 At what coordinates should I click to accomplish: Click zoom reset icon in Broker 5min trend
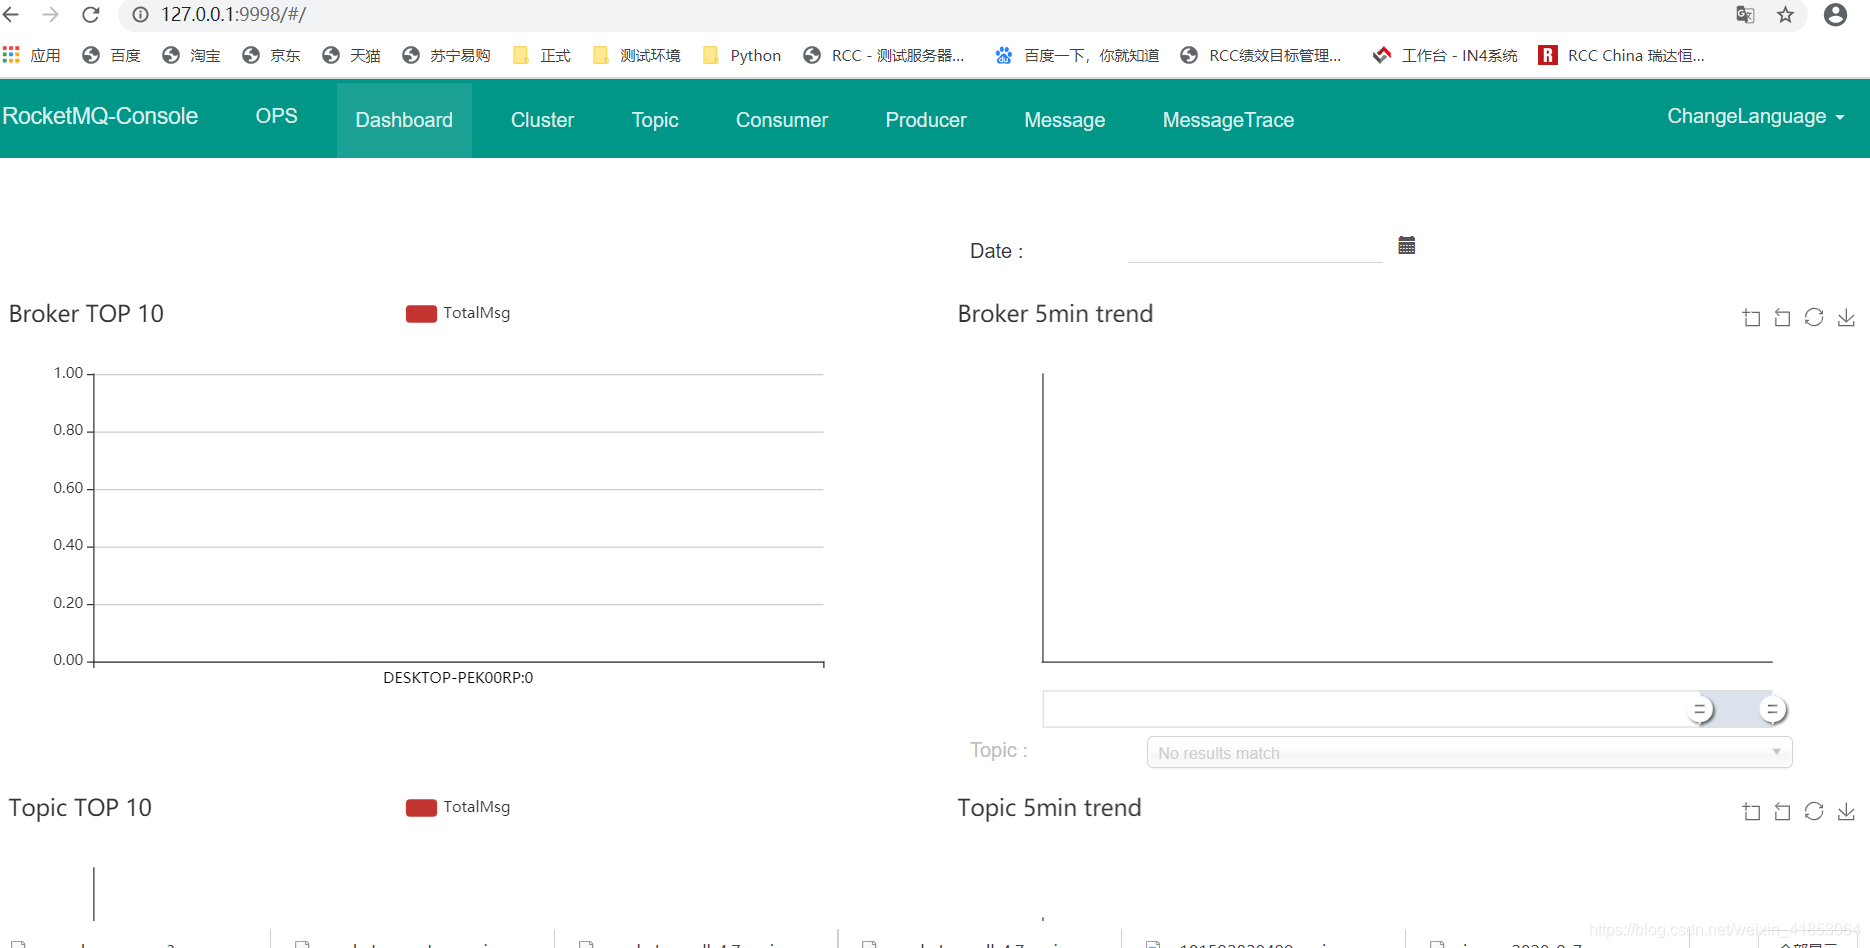[1782, 317]
